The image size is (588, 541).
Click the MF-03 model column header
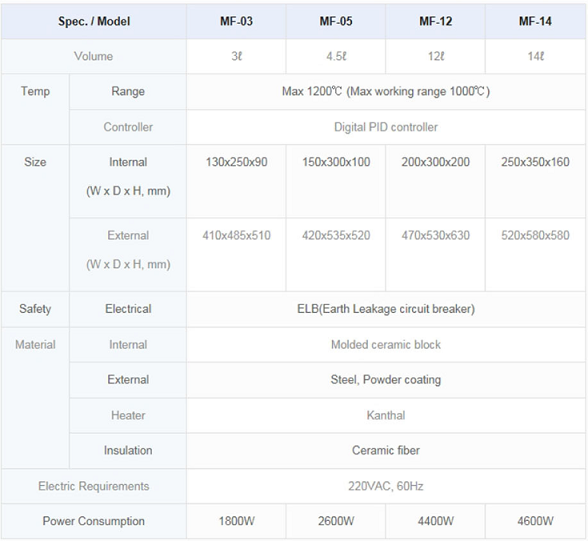tap(236, 21)
